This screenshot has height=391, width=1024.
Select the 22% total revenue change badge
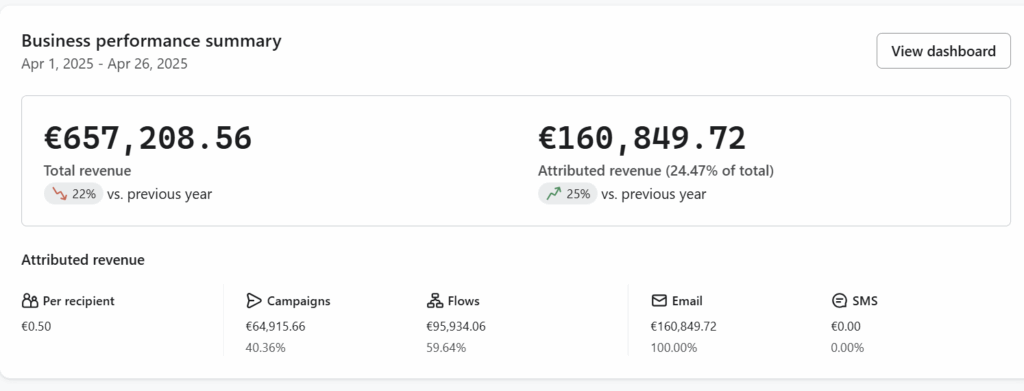[73, 194]
